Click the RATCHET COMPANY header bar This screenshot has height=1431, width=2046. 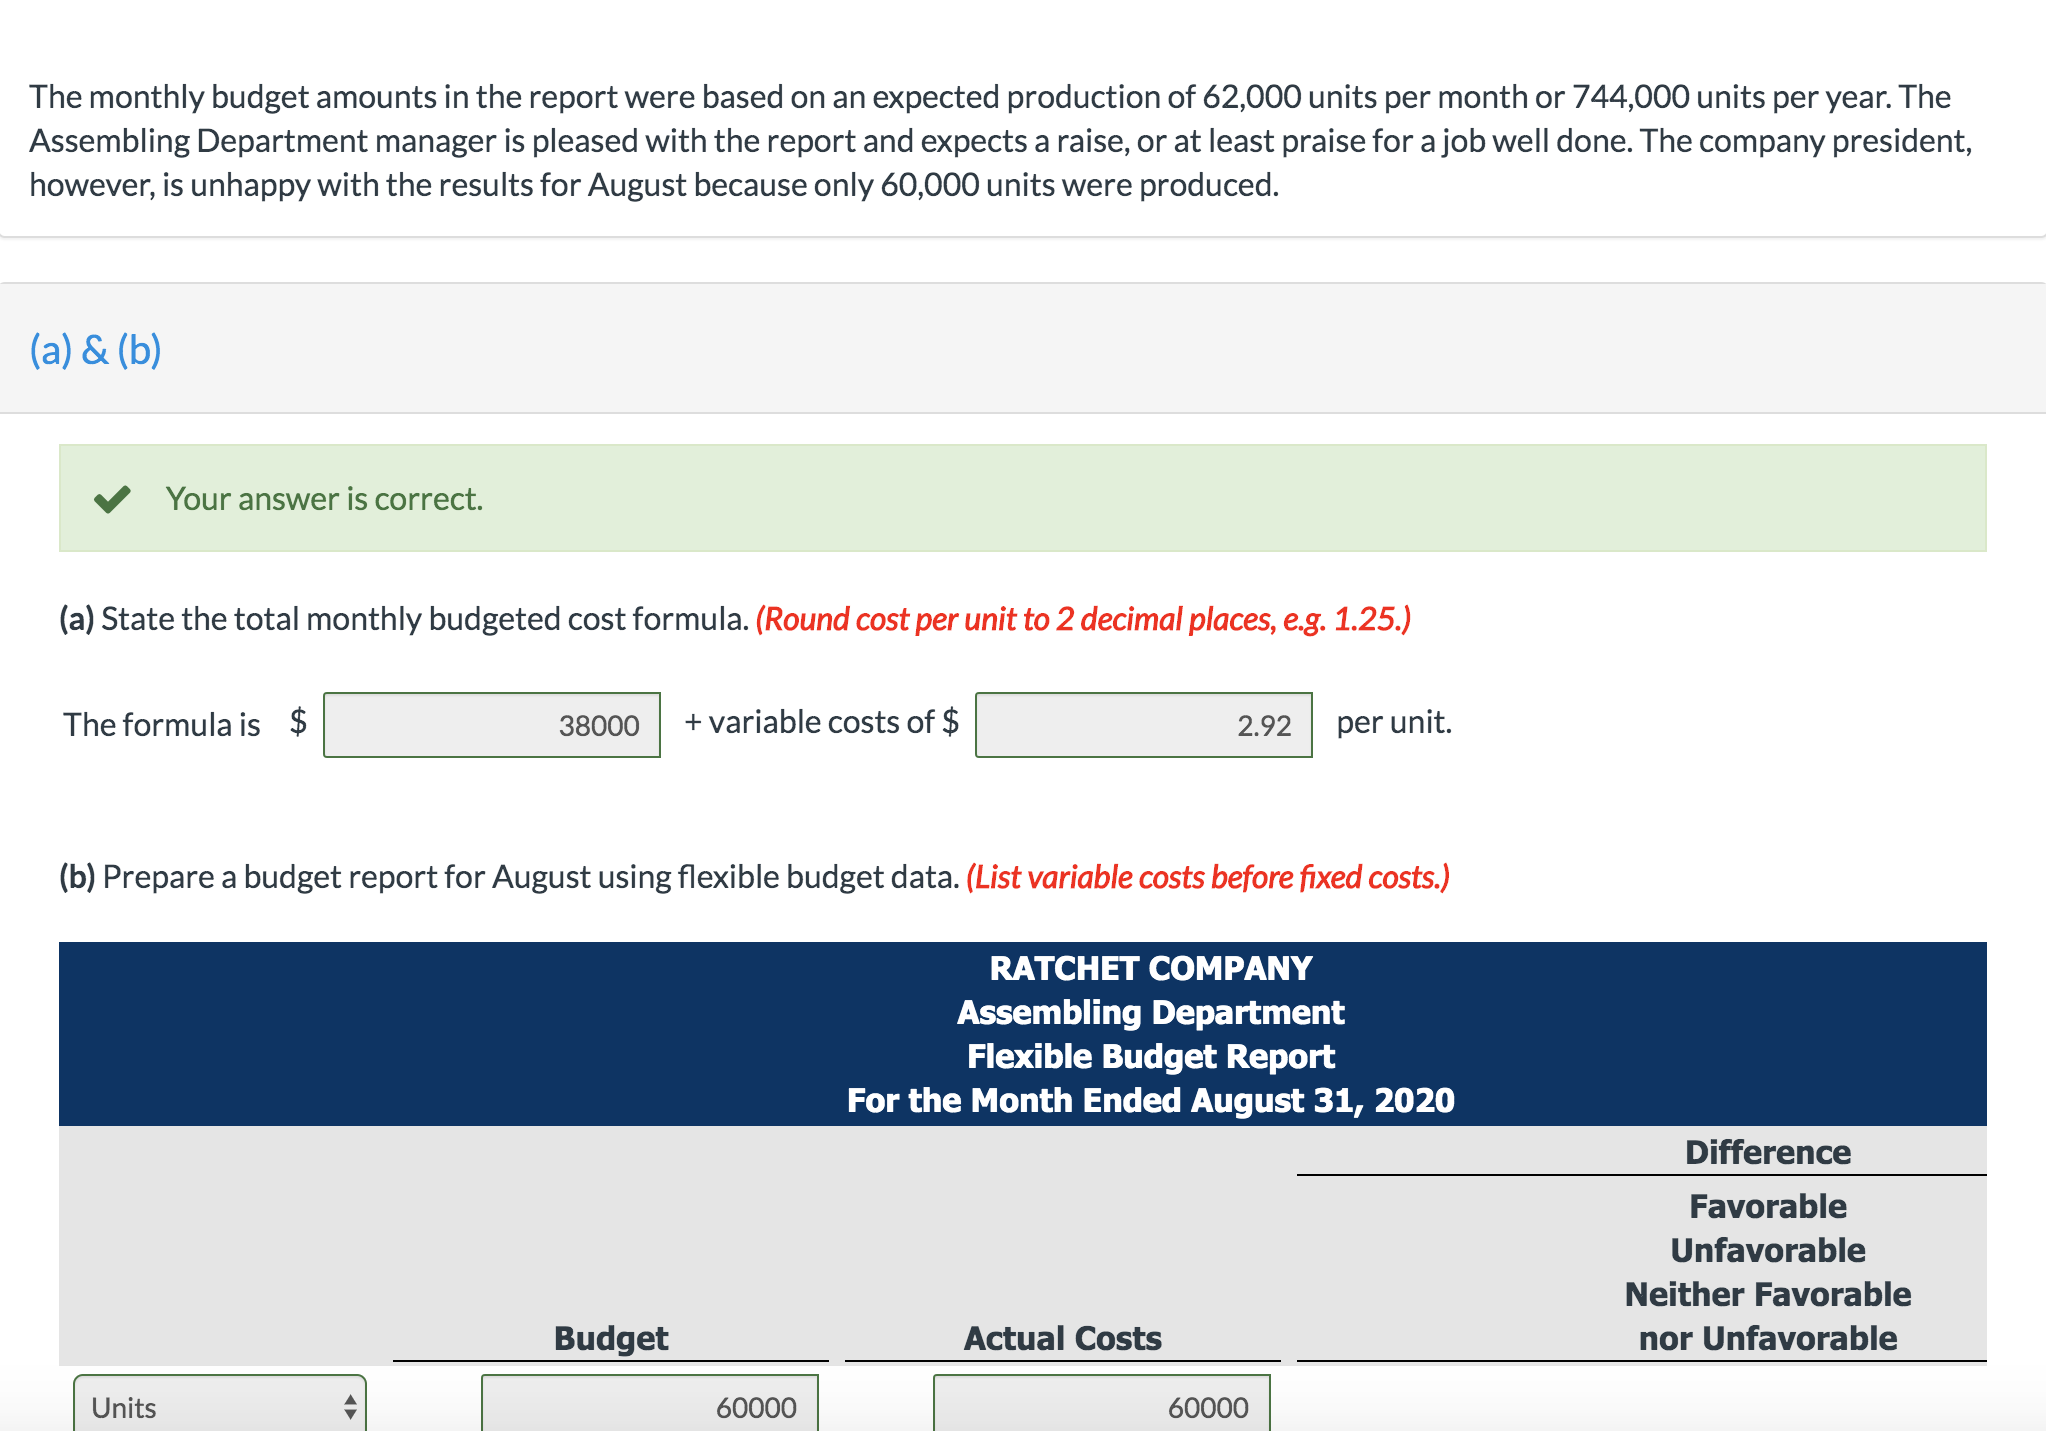point(1150,967)
